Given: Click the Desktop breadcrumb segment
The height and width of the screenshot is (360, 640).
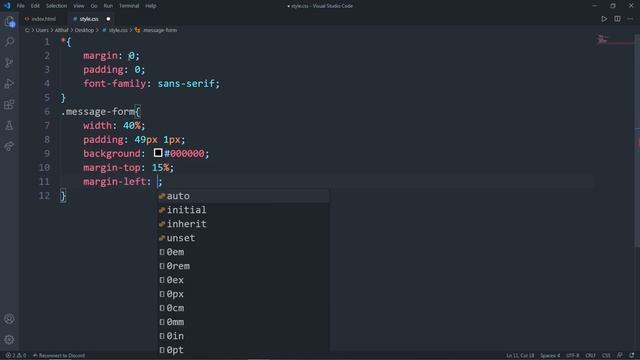Looking at the screenshot, I should click(84, 30).
